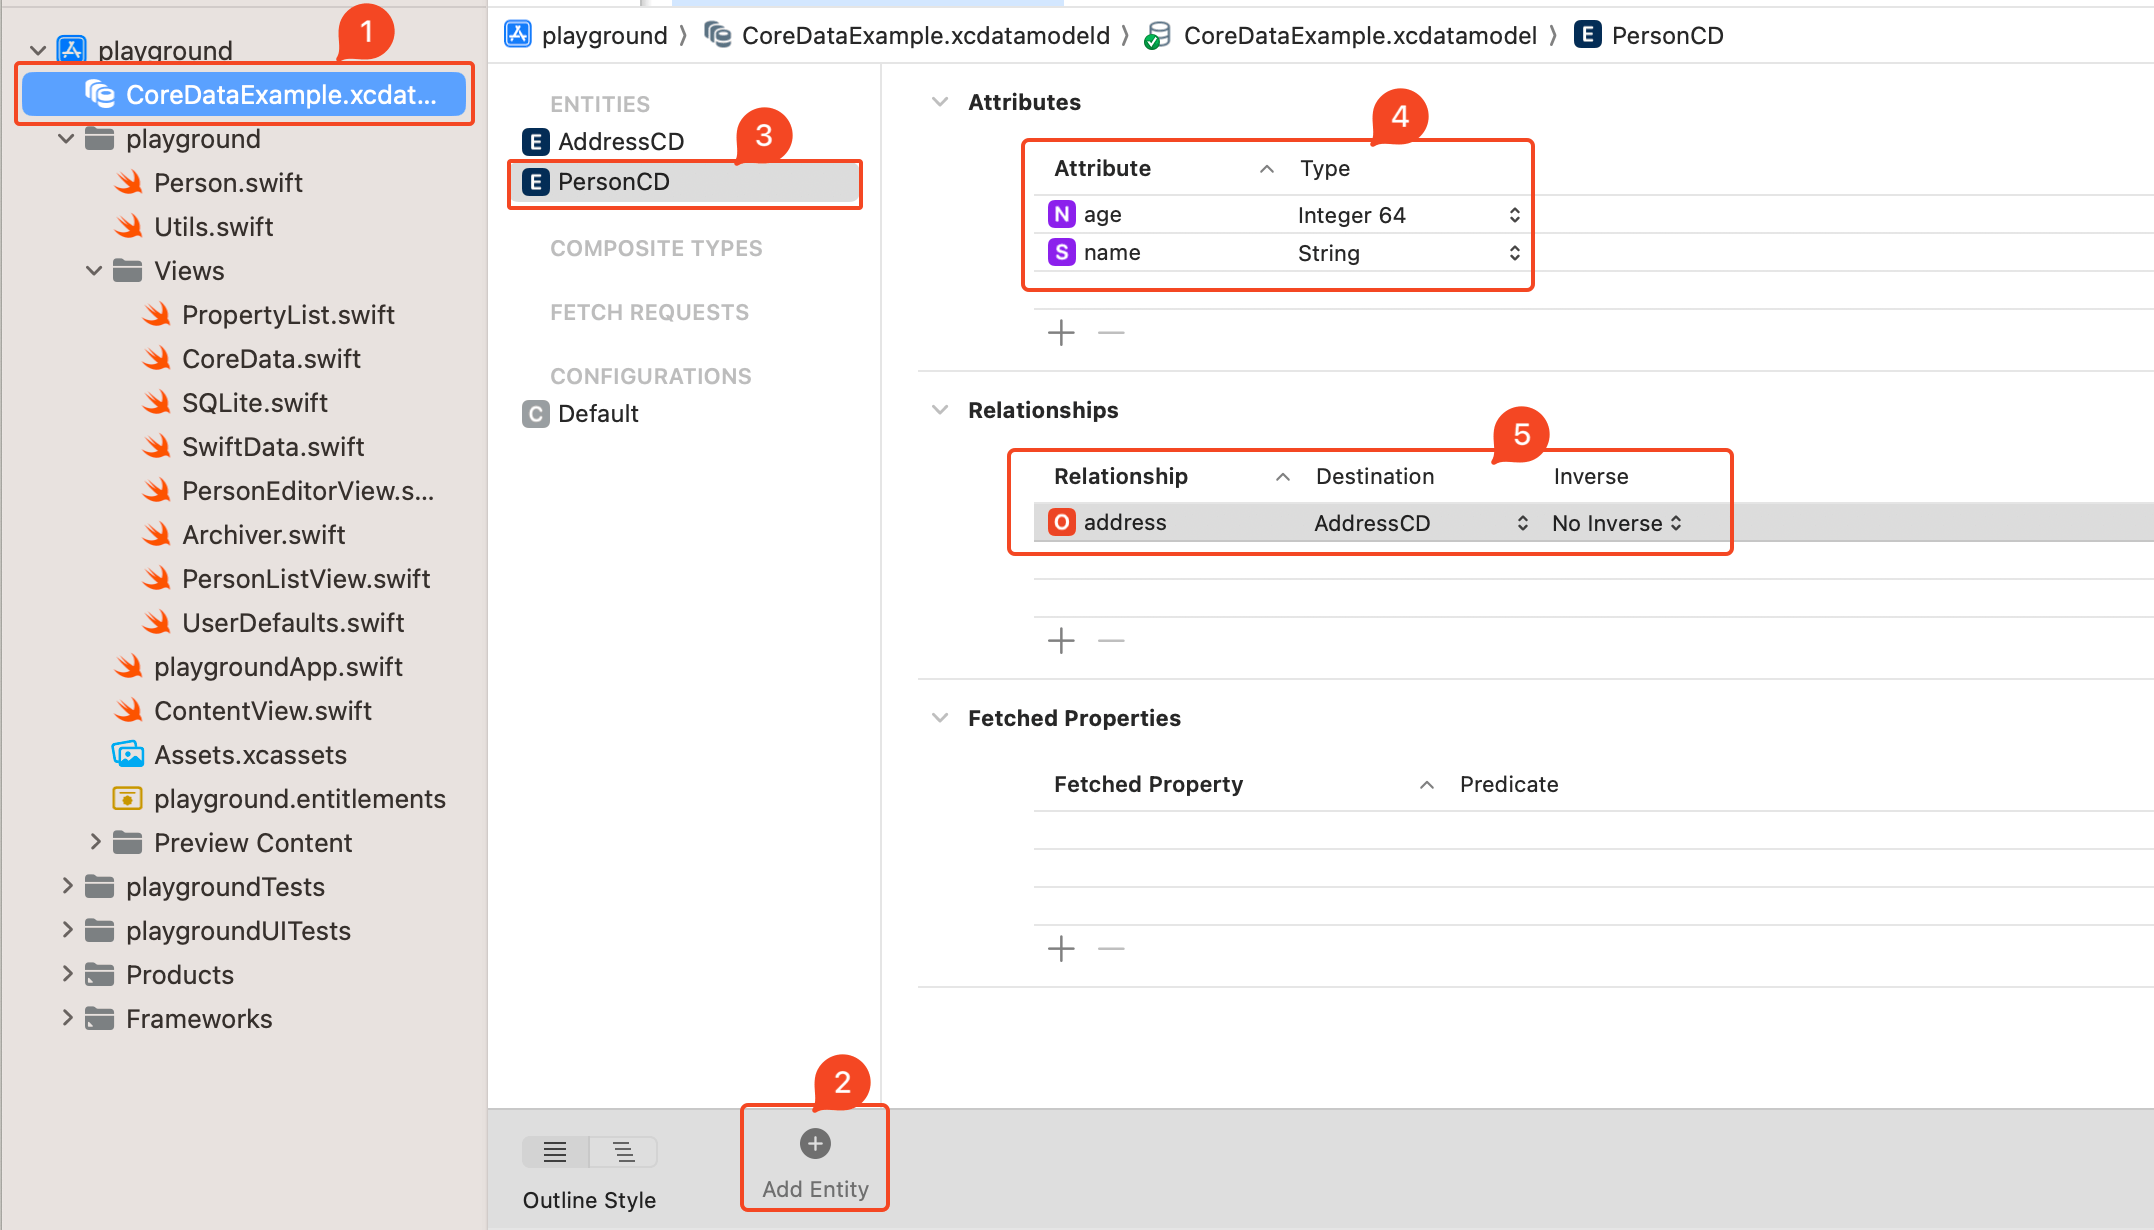Expand the playgroundTests folder
2154x1230 pixels.
point(66,887)
